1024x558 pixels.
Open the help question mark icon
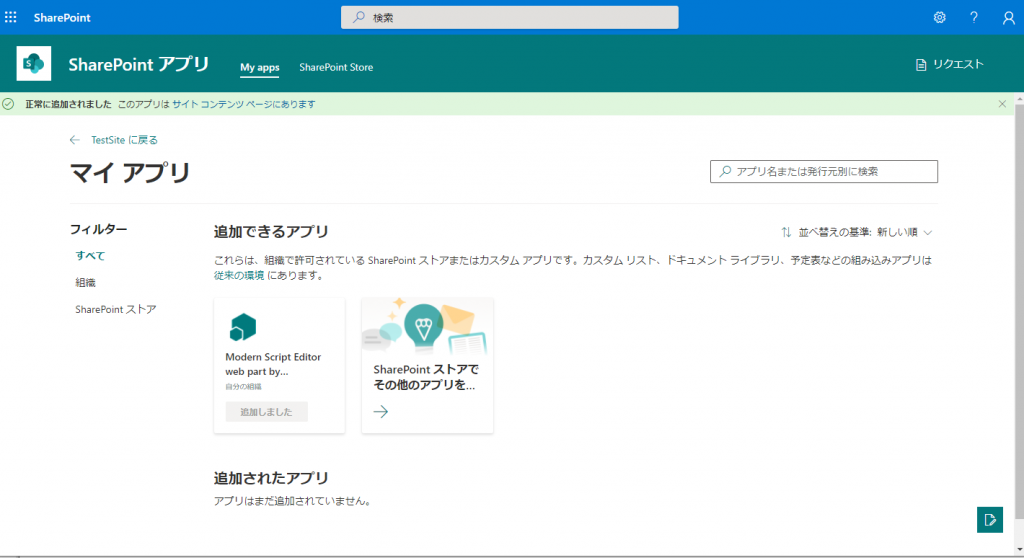(974, 18)
